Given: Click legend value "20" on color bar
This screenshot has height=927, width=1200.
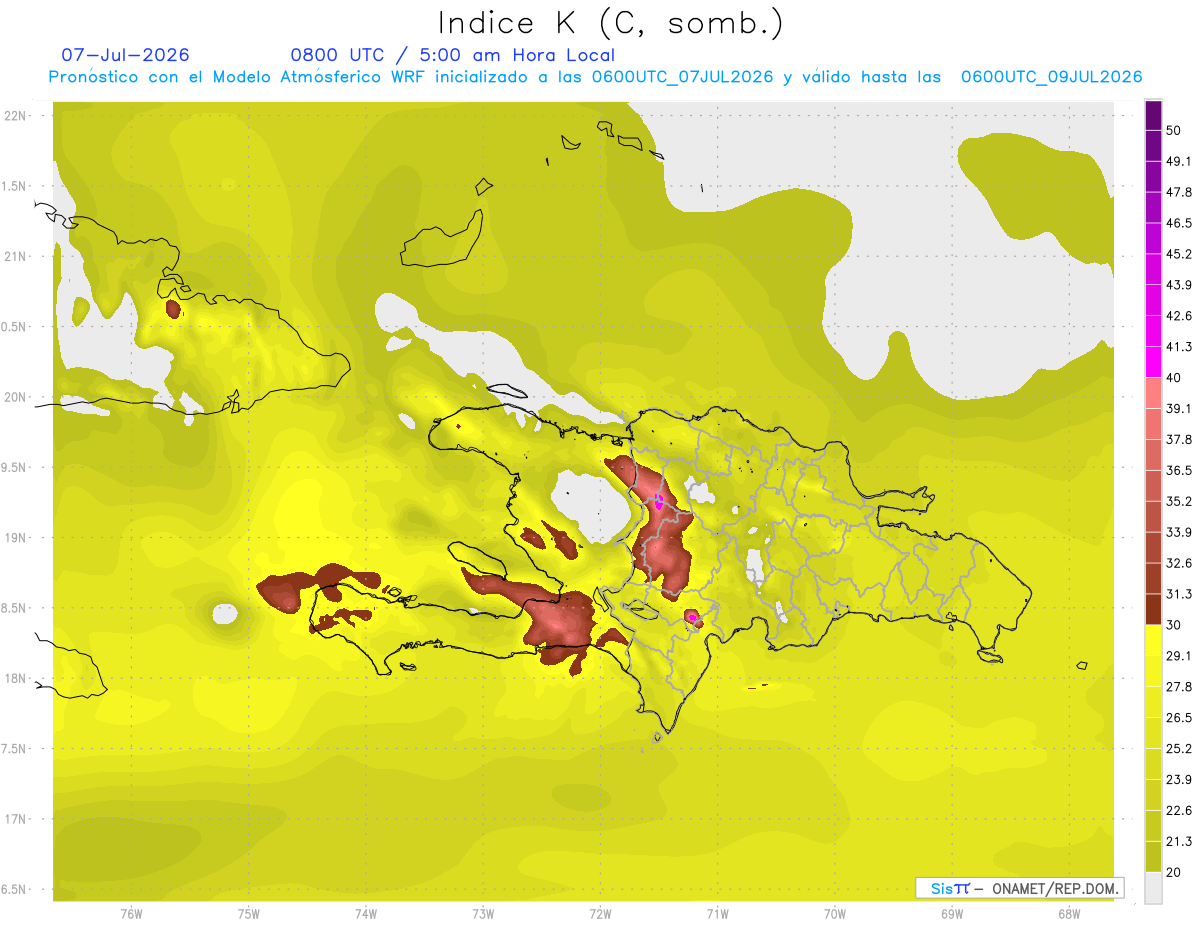Looking at the screenshot, I should click(x=1175, y=872).
